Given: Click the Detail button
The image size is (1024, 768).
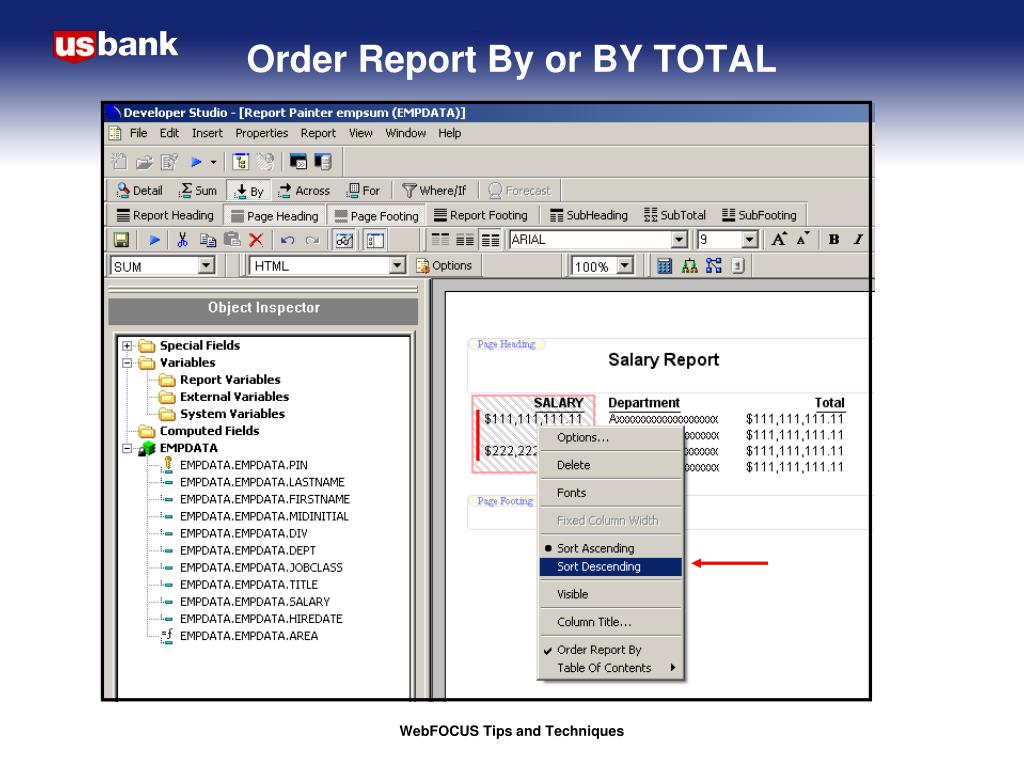Looking at the screenshot, I should click(139, 190).
